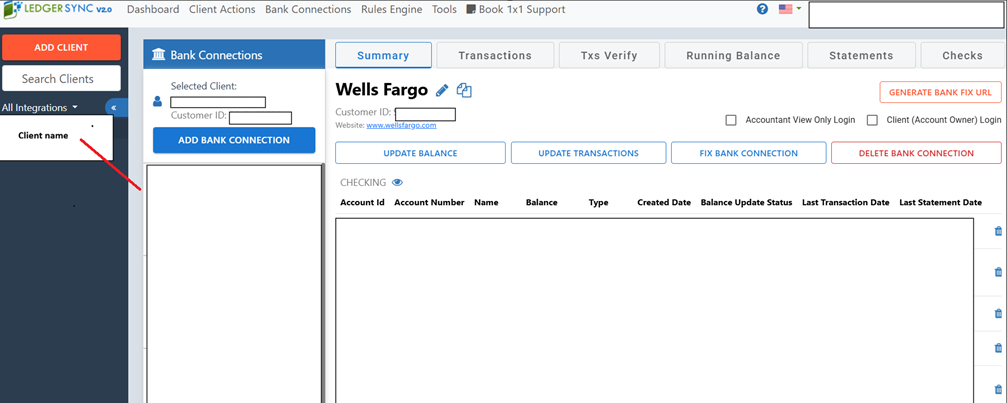Click the copy icon next to Wells Fargo
Viewport: 1007px width, 403px height.
[x=464, y=90]
